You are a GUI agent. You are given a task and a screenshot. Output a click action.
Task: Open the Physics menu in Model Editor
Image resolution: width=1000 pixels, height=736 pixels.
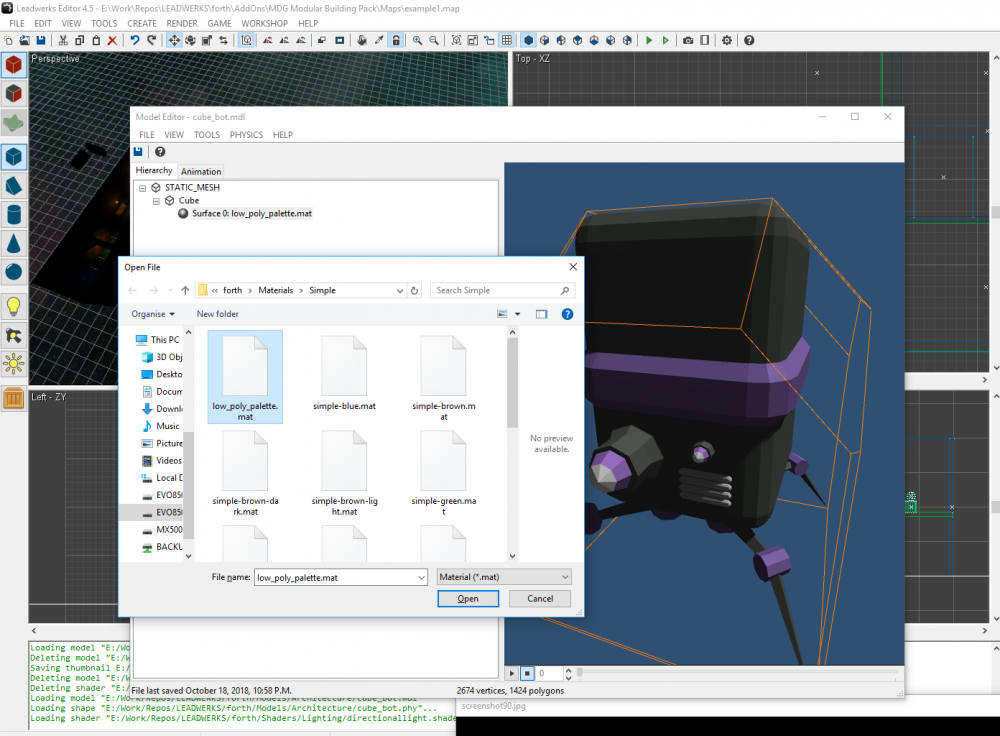pos(246,134)
